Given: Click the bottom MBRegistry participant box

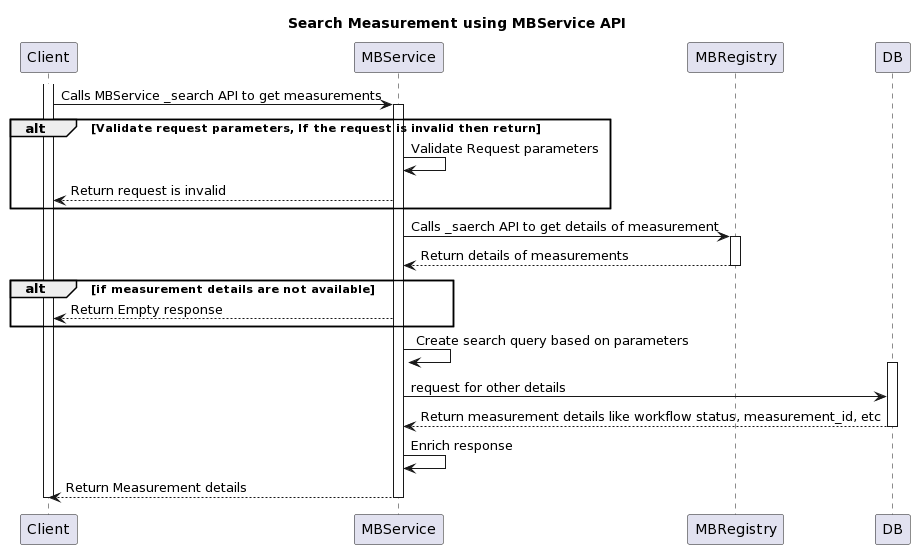Looking at the screenshot, I should 735,529.
